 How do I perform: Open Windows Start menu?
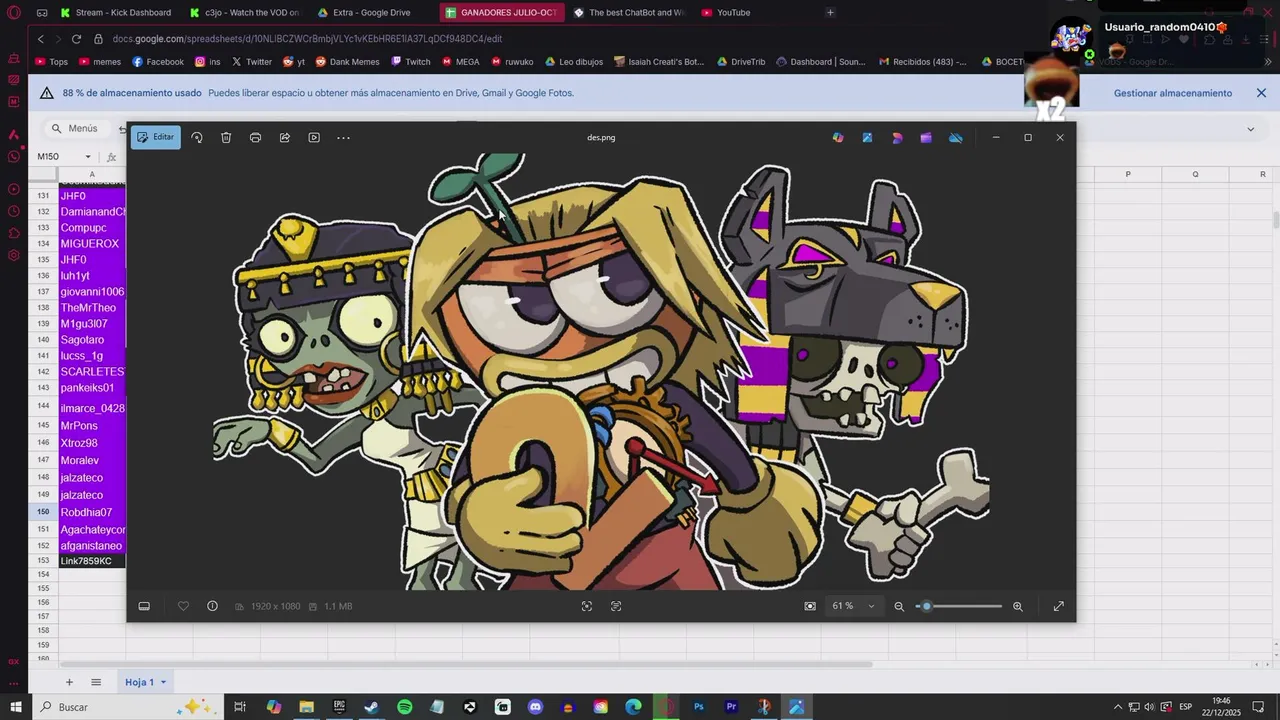pyautogui.click(x=15, y=707)
